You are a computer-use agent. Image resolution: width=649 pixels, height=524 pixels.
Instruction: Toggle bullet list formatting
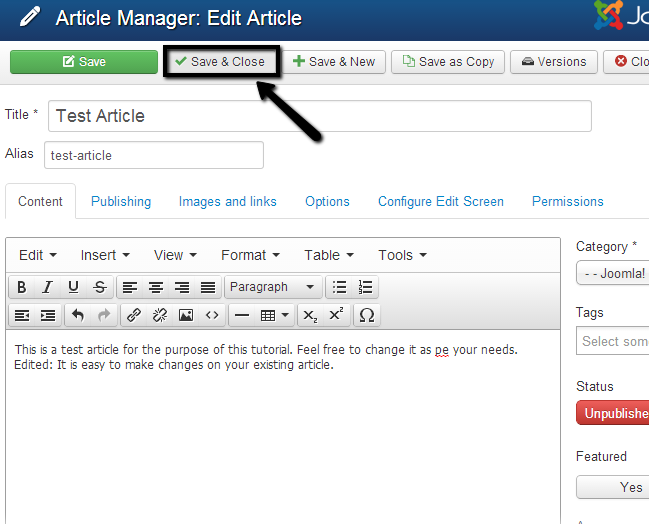pos(340,287)
